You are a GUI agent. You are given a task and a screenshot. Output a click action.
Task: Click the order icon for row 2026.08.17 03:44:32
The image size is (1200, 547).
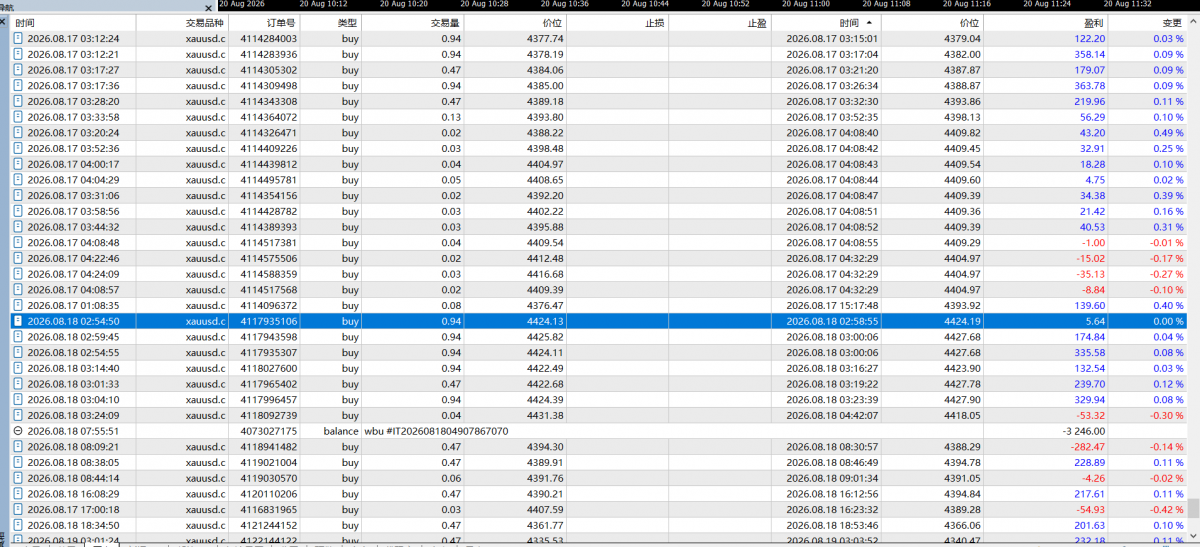pos(18,227)
